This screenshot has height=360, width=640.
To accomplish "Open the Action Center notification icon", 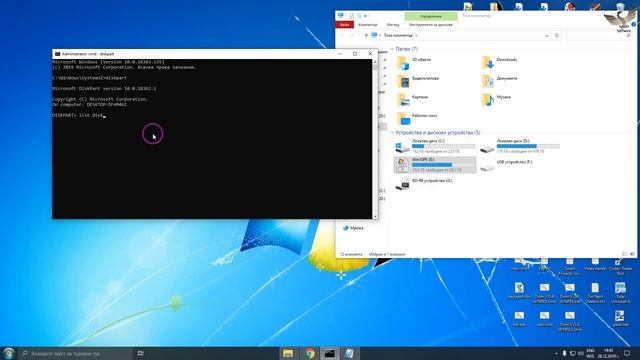I will (x=627, y=353).
